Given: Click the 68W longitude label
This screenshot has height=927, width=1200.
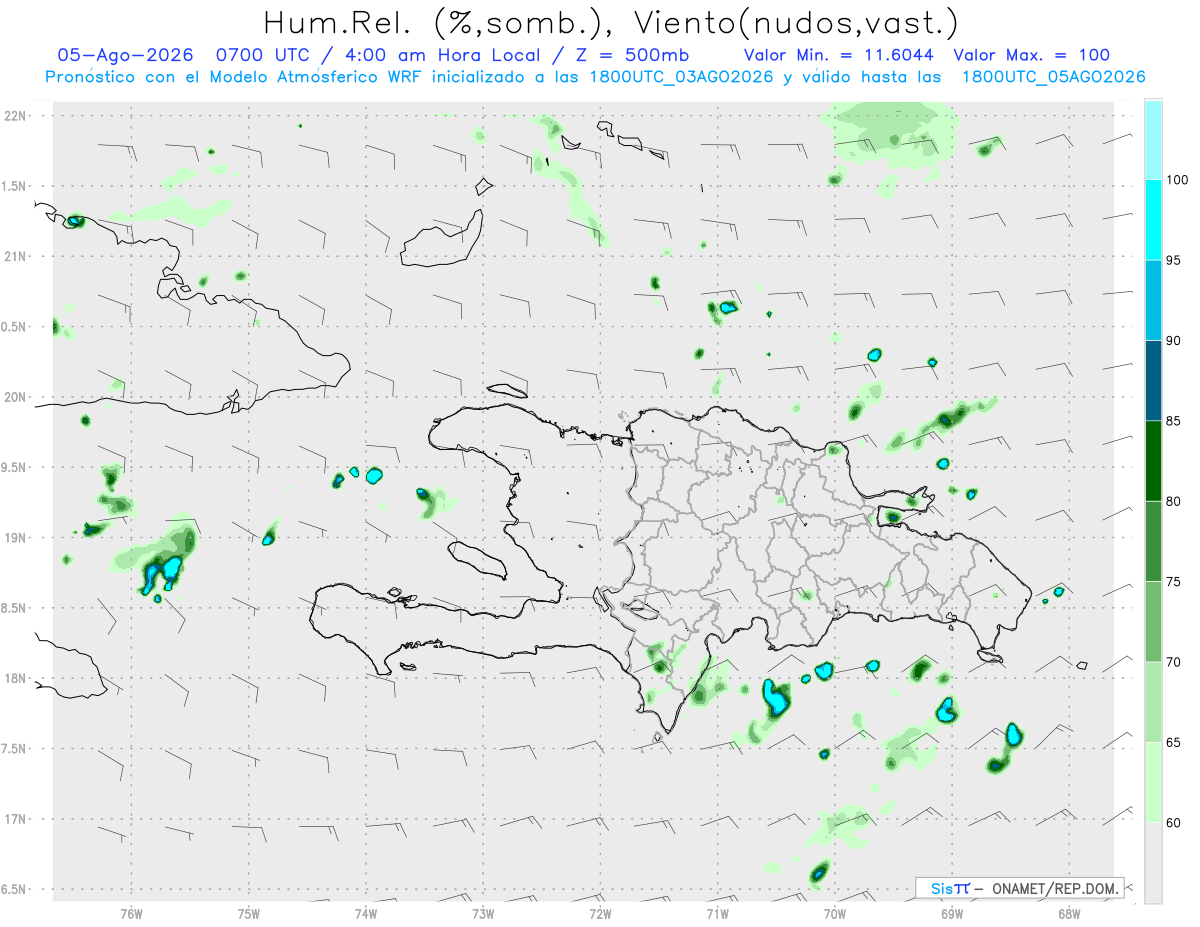Looking at the screenshot, I should click(1068, 913).
